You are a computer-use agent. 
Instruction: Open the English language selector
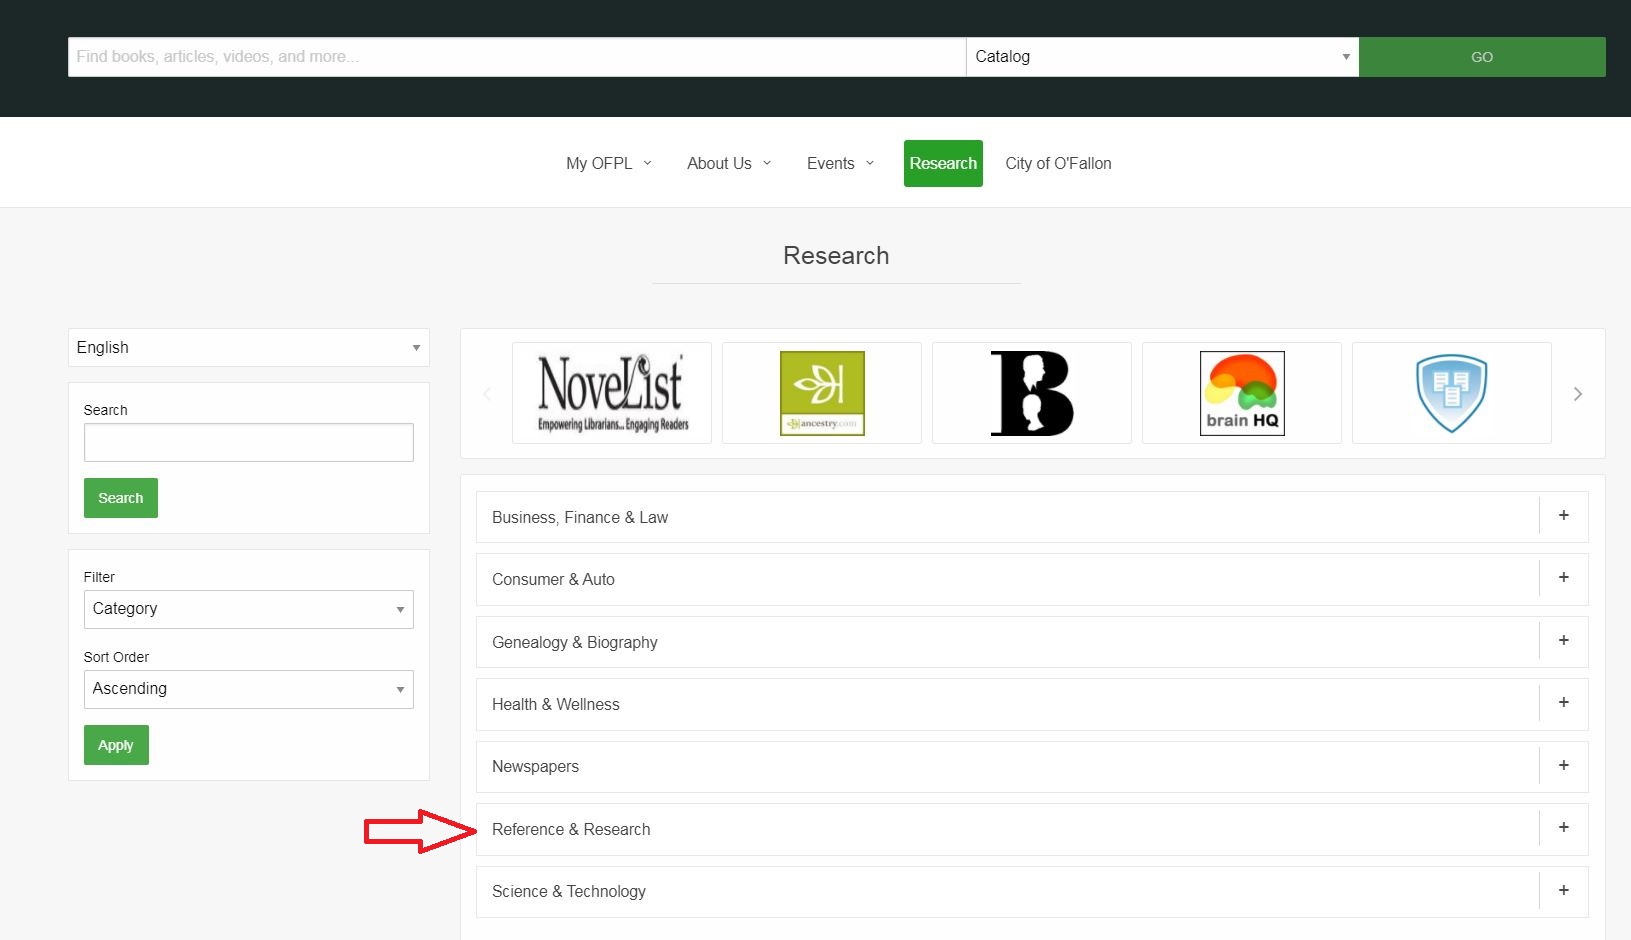click(248, 347)
